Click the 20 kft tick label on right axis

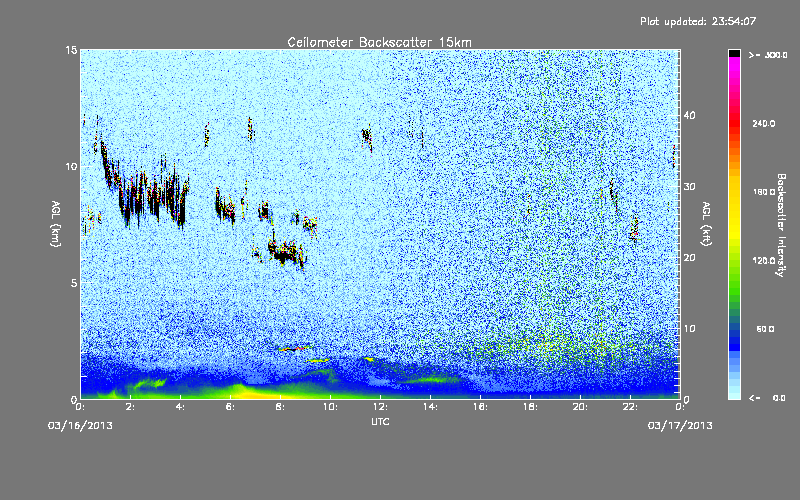pyautogui.click(x=689, y=258)
